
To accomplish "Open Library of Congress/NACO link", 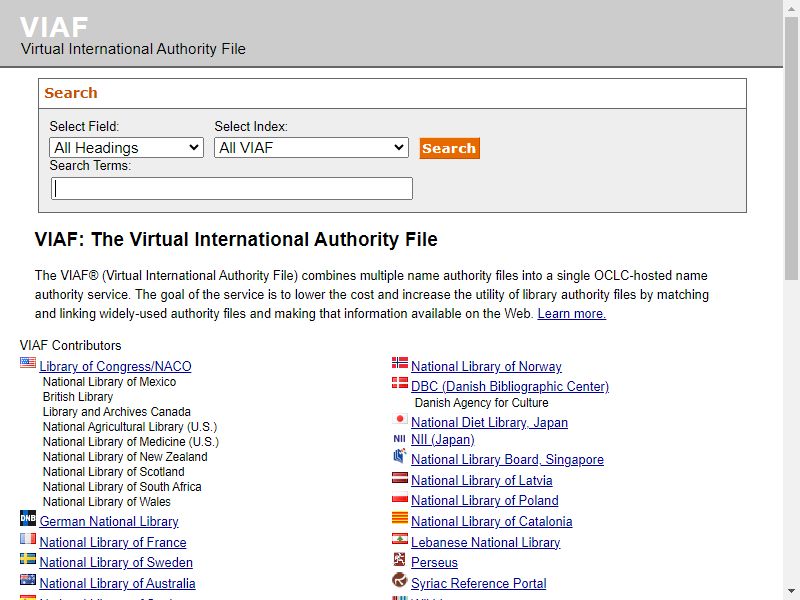I will coord(115,366).
